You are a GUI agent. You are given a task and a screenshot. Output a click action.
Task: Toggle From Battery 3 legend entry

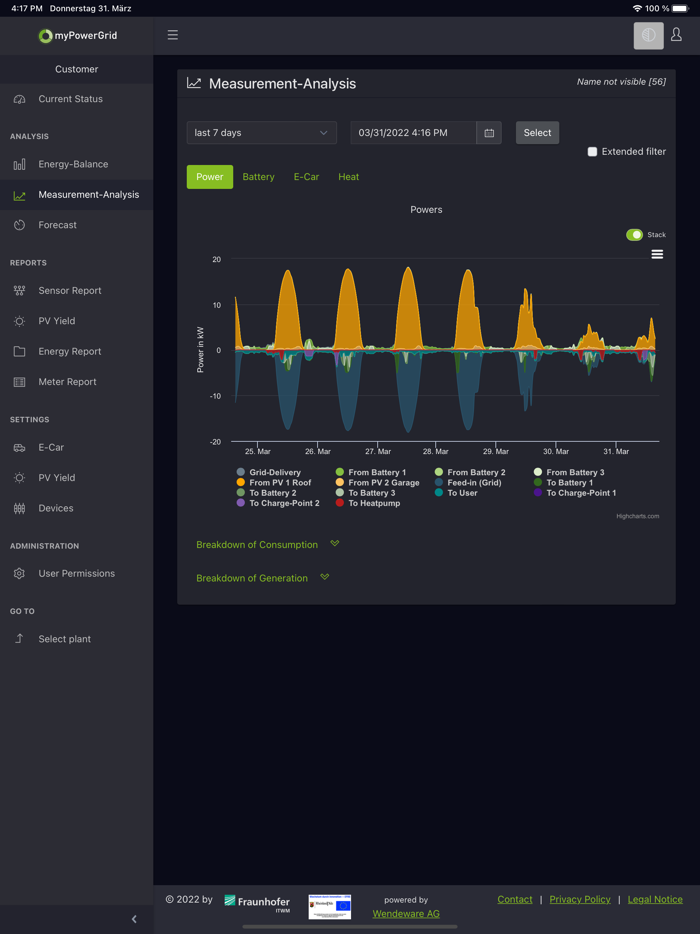(x=569, y=472)
